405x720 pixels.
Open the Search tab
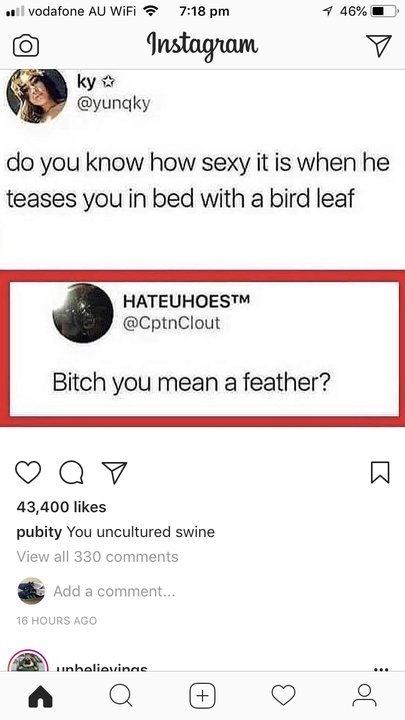click(x=121, y=696)
